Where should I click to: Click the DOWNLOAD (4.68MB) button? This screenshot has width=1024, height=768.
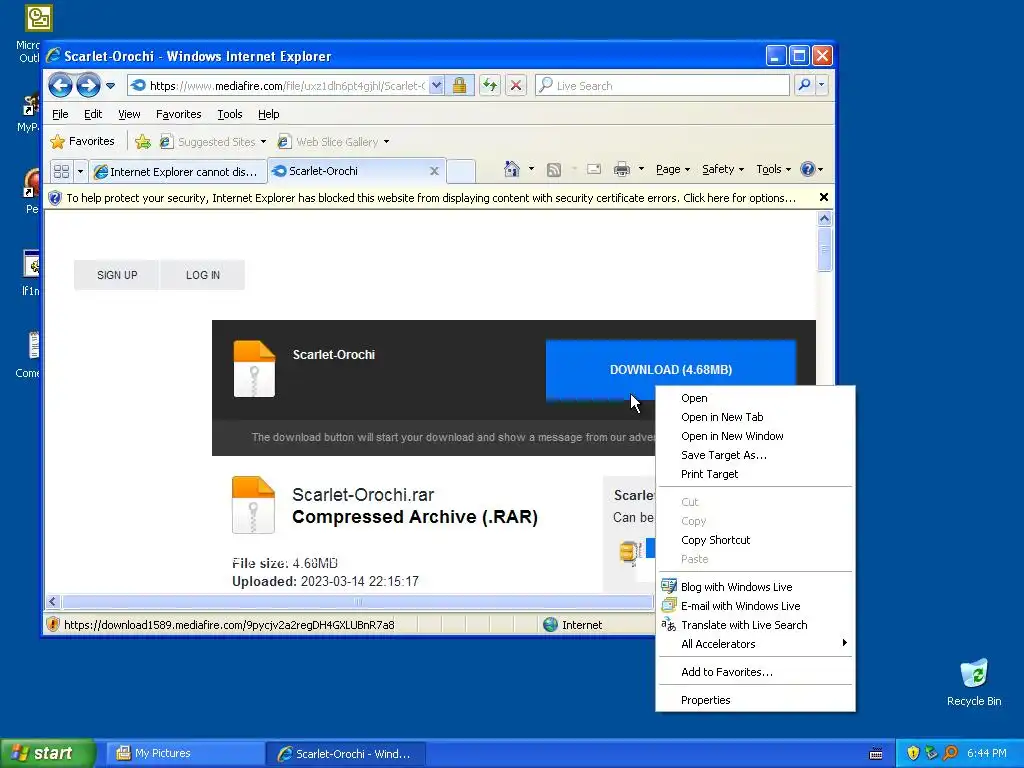671,370
